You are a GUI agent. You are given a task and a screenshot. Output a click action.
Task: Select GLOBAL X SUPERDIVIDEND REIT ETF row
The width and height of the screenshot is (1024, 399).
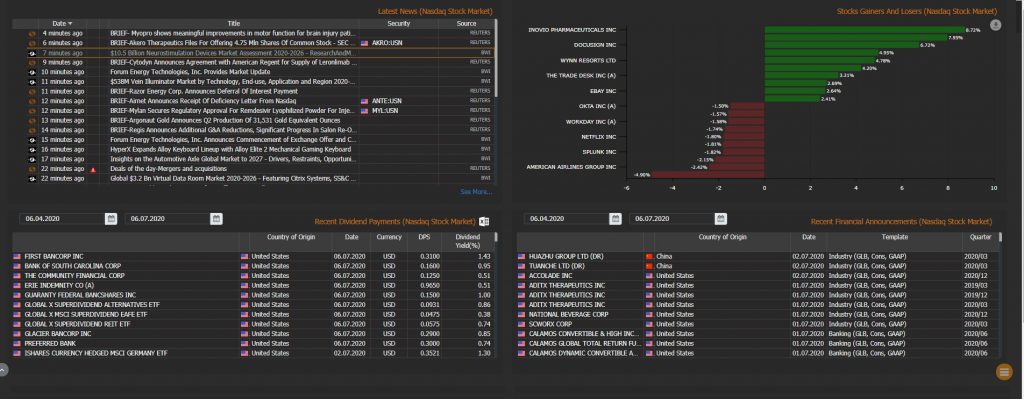(x=253, y=324)
